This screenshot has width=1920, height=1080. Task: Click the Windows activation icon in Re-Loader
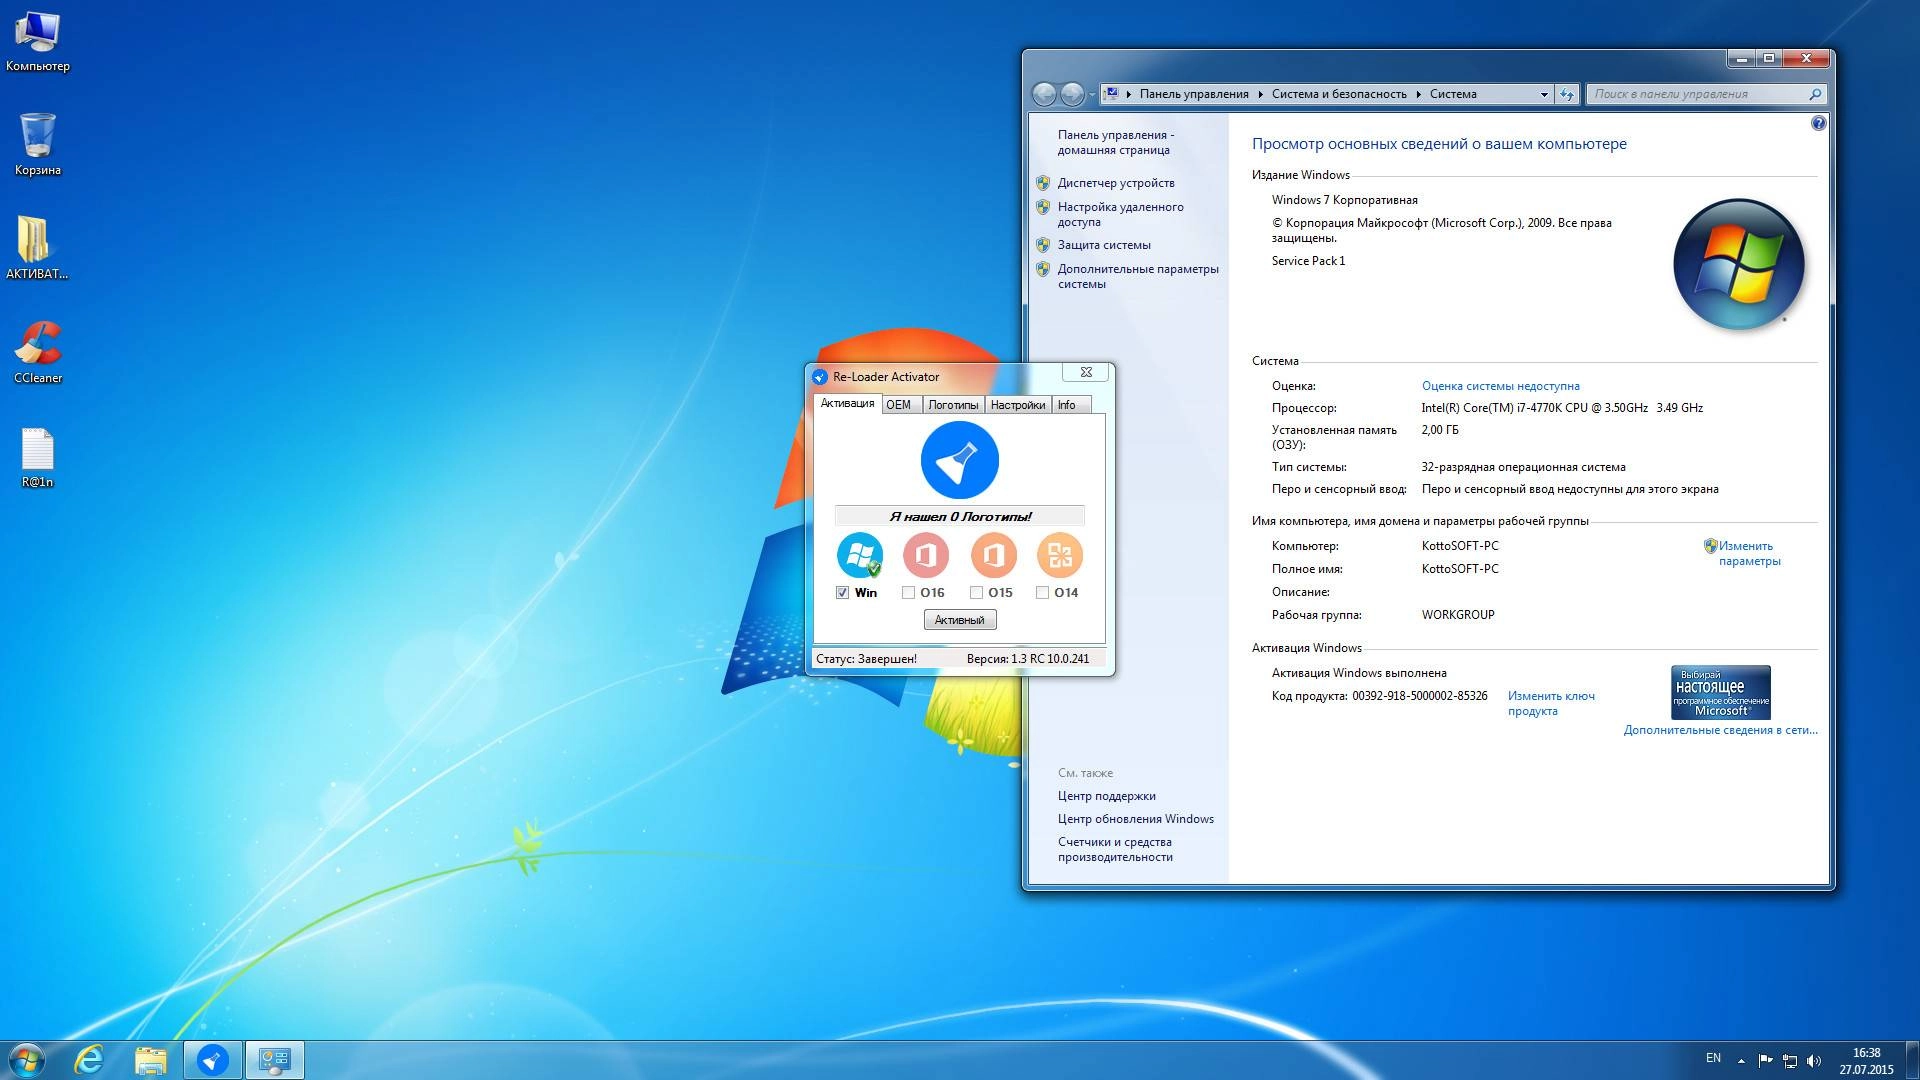click(860, 555)
